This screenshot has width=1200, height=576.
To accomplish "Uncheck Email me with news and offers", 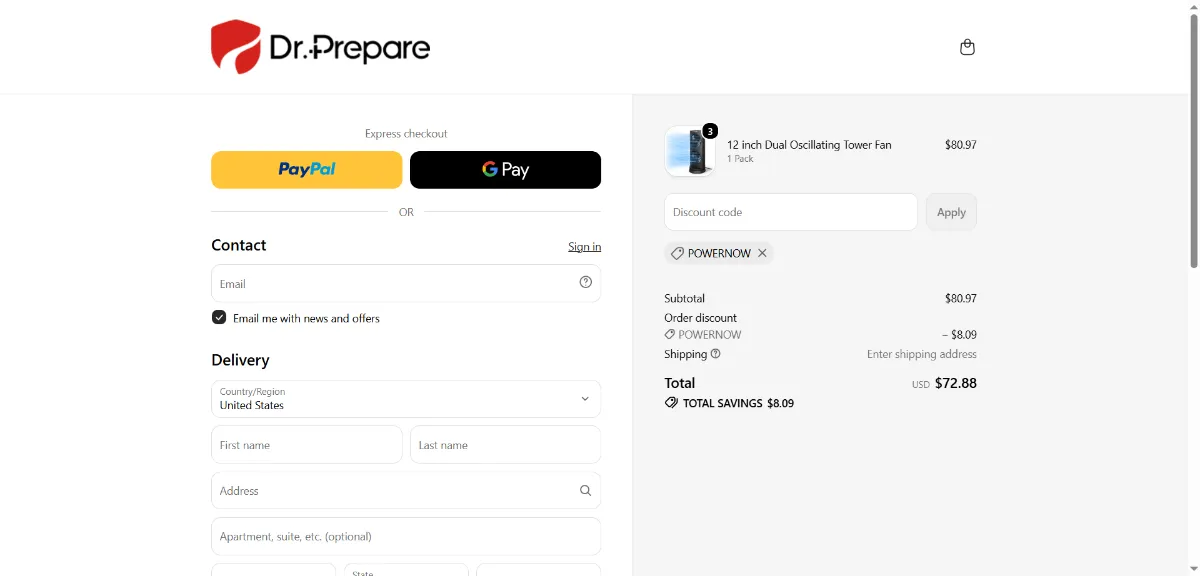I will tap(219, 317).
